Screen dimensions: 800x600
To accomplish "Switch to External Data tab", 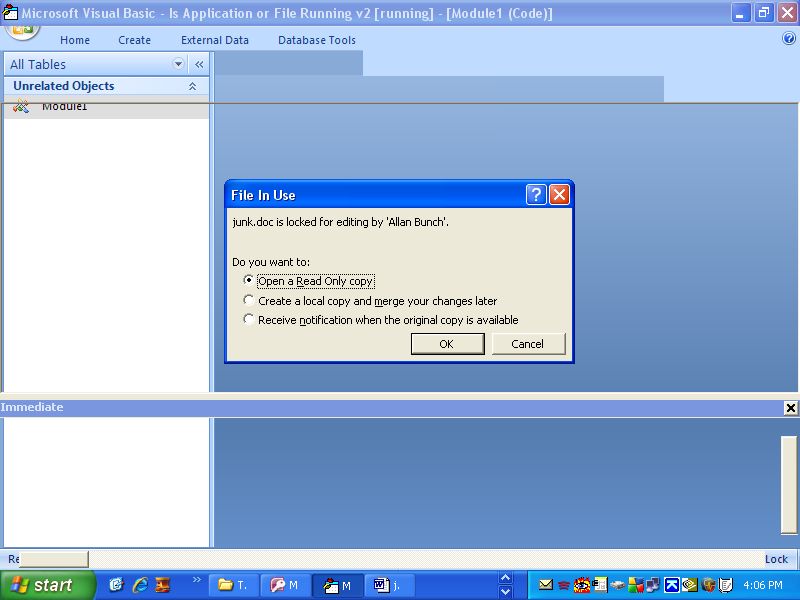I will [x=215, y=40].
